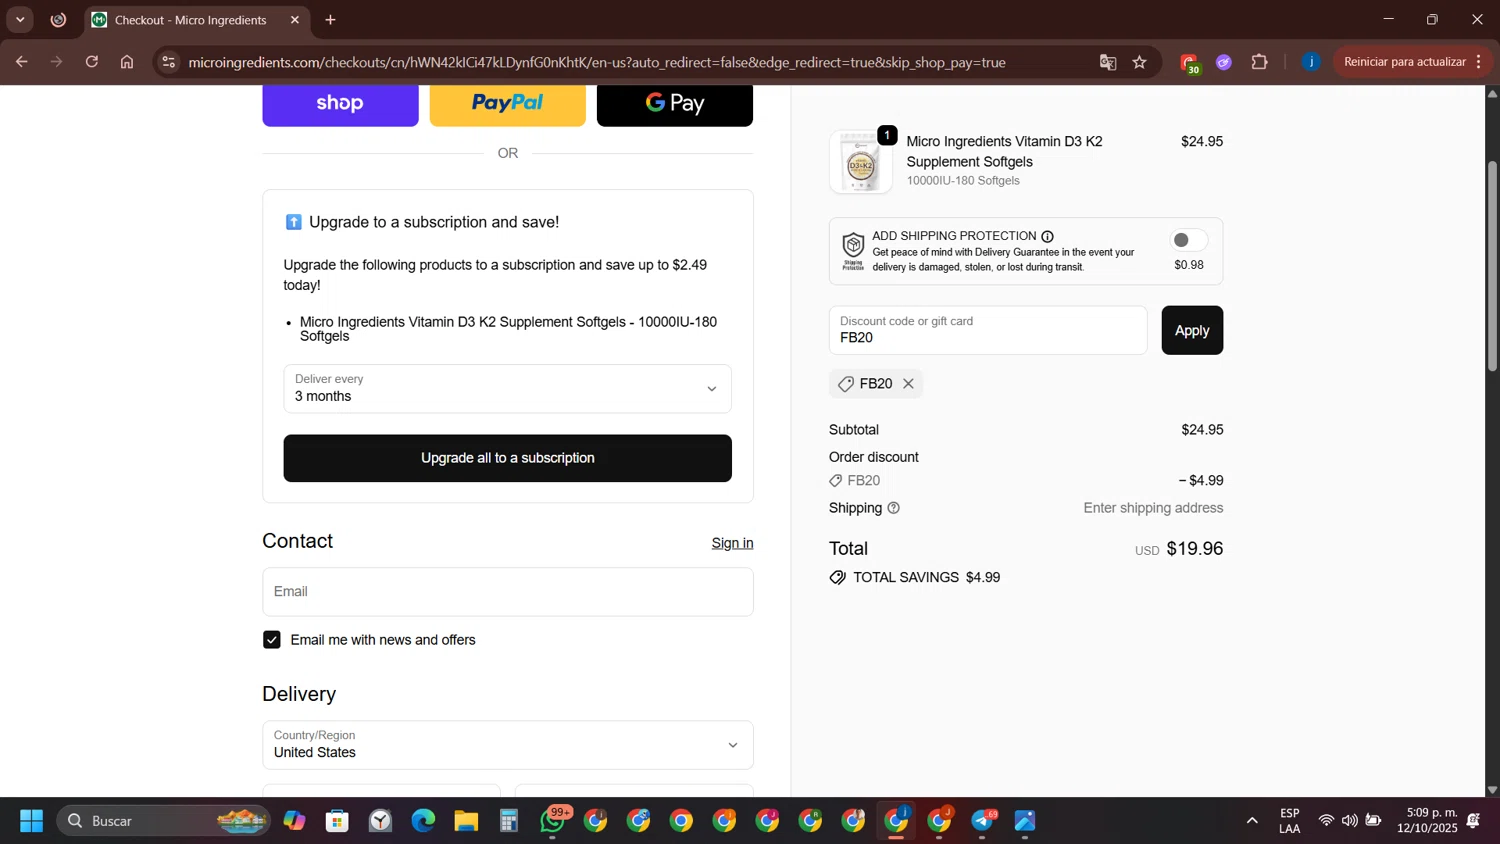
Task: Click Micro Ingredients Vitamin D3 K2 product title
Action: coord(1004,152)
